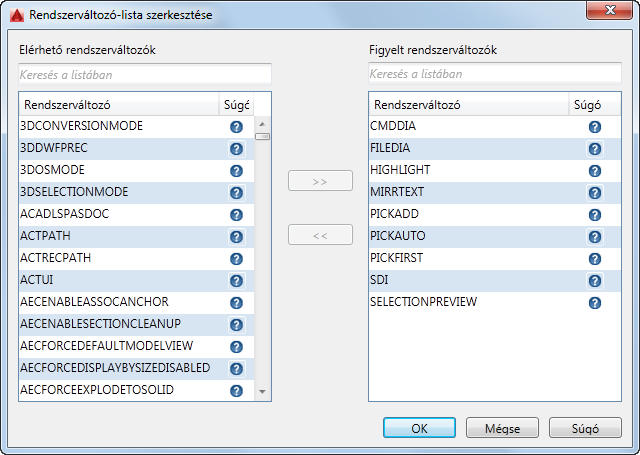Cancel with the Mégse button
Viewport: 640px width, 455px height.
coord(503,428)
